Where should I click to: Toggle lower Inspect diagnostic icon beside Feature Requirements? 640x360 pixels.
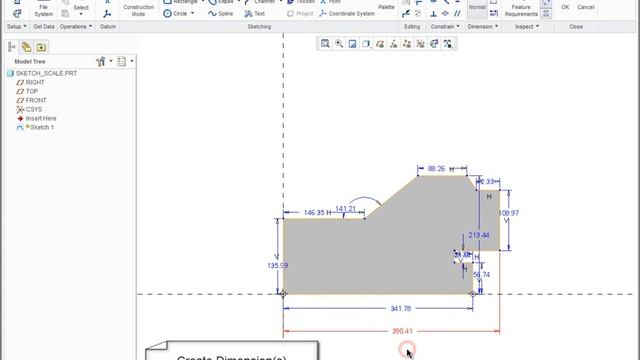546,14
